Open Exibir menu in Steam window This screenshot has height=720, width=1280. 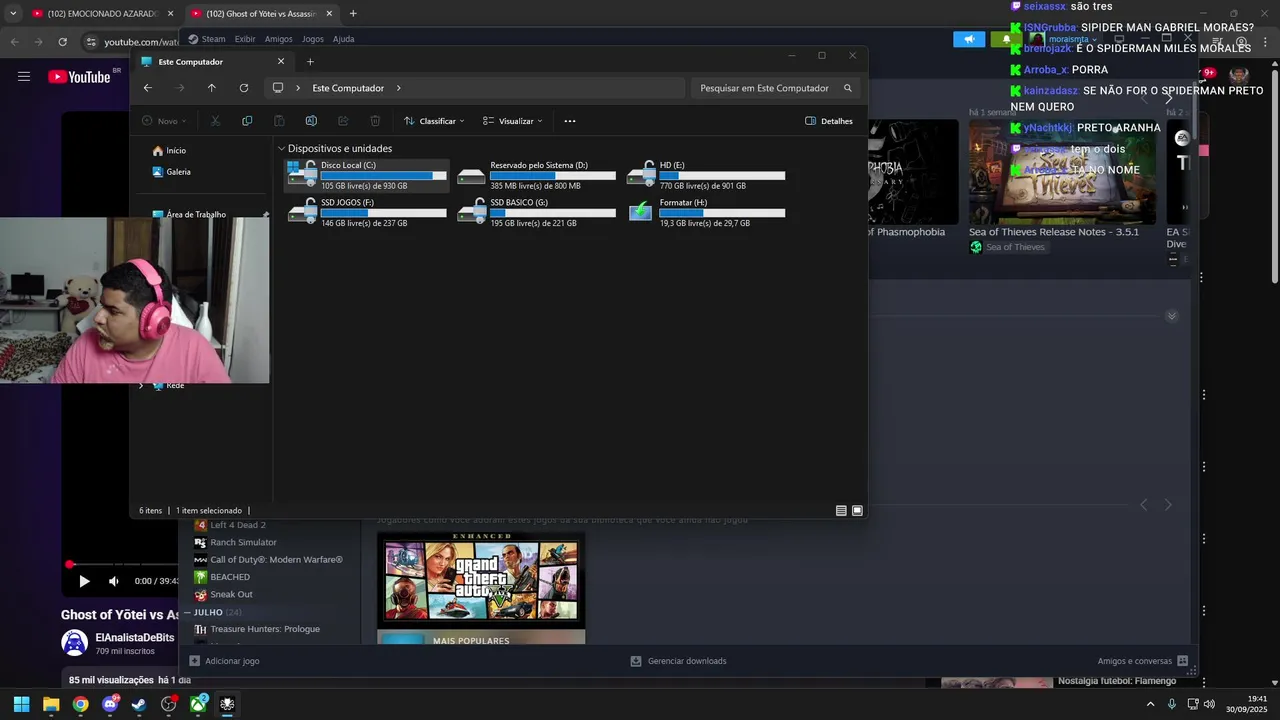[245, 39]
